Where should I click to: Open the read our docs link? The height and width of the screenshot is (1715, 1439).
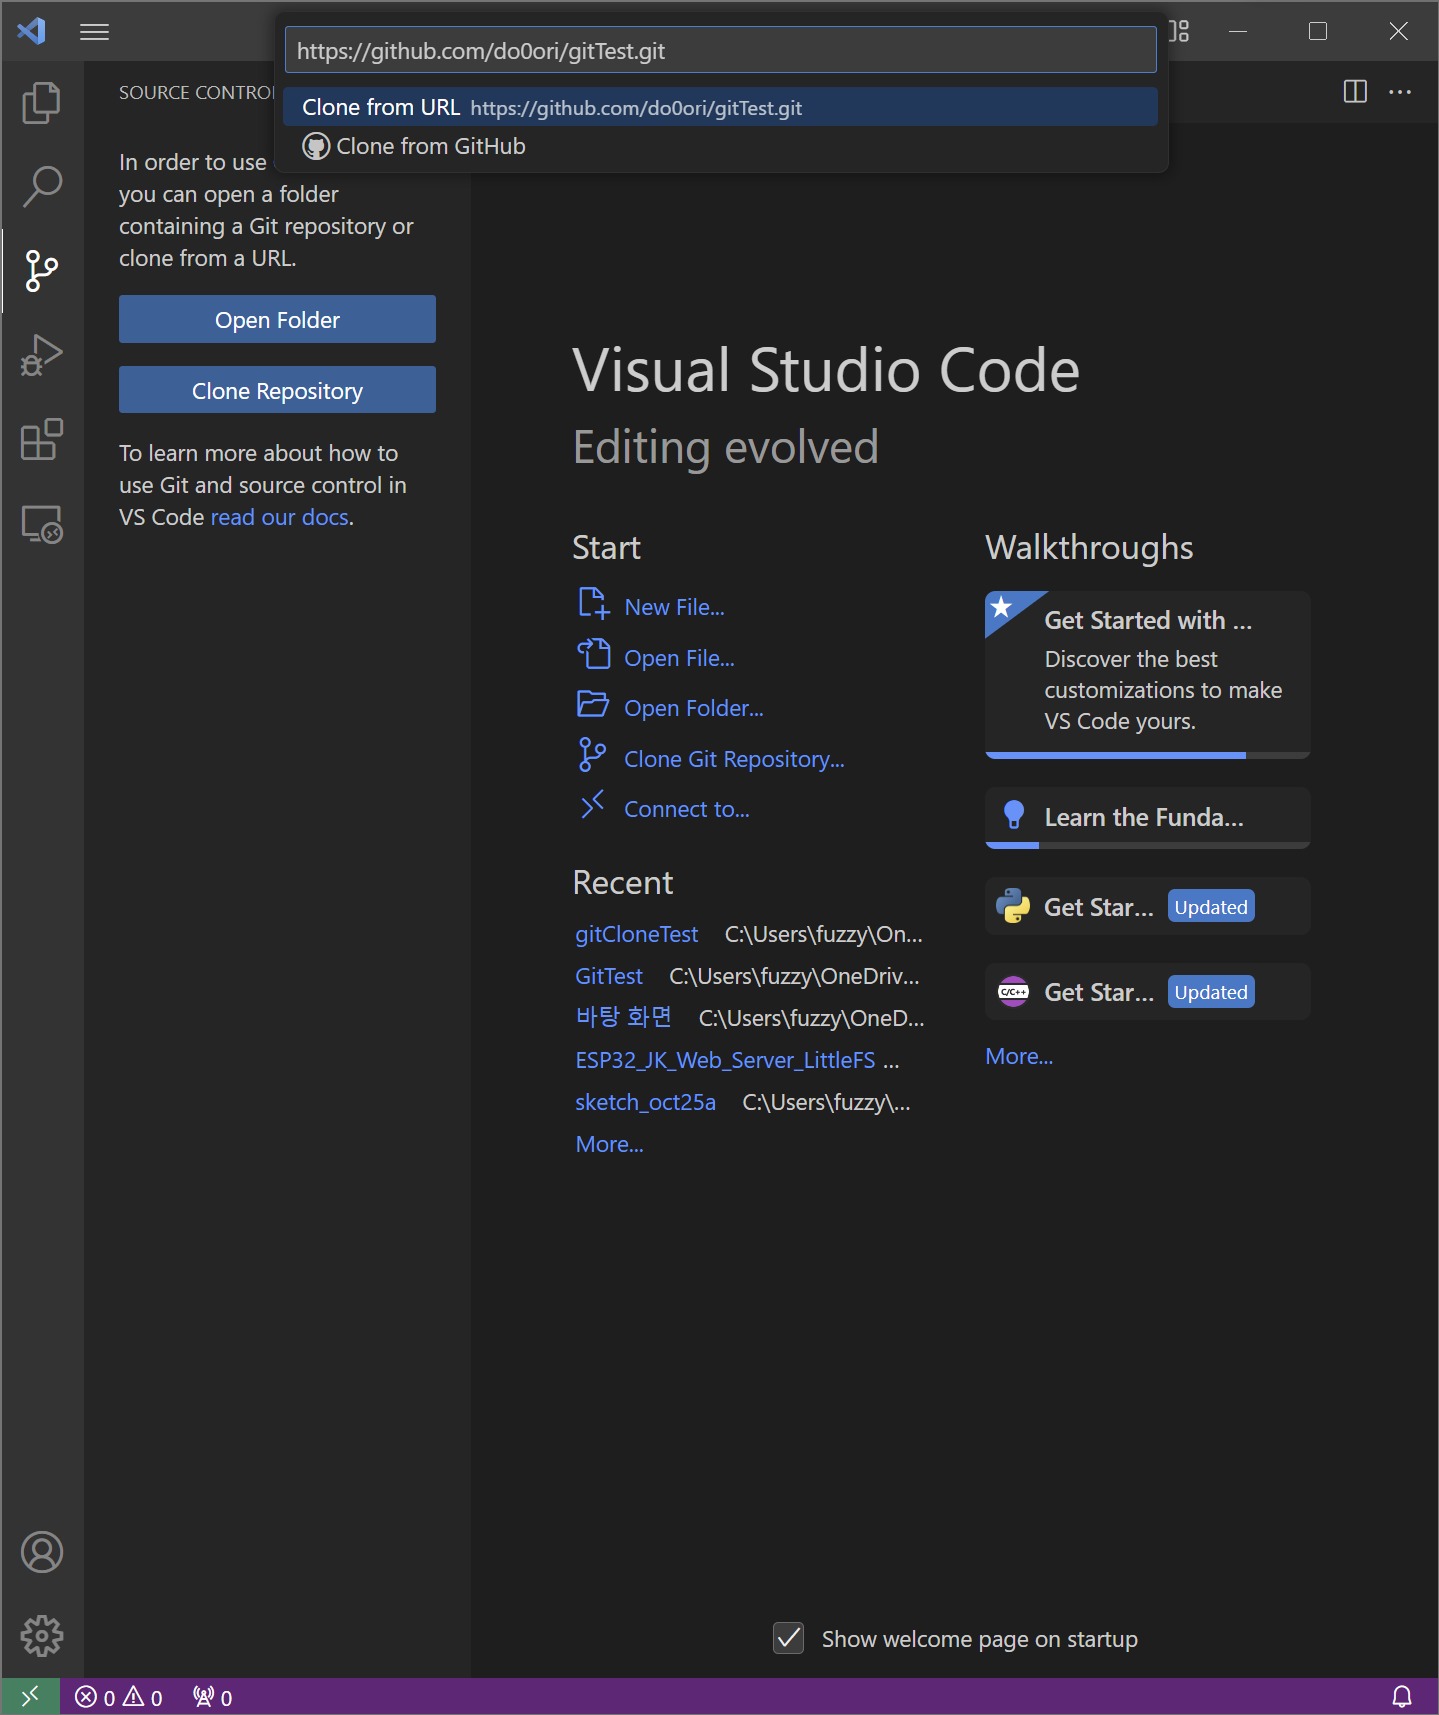pos(279,517)
